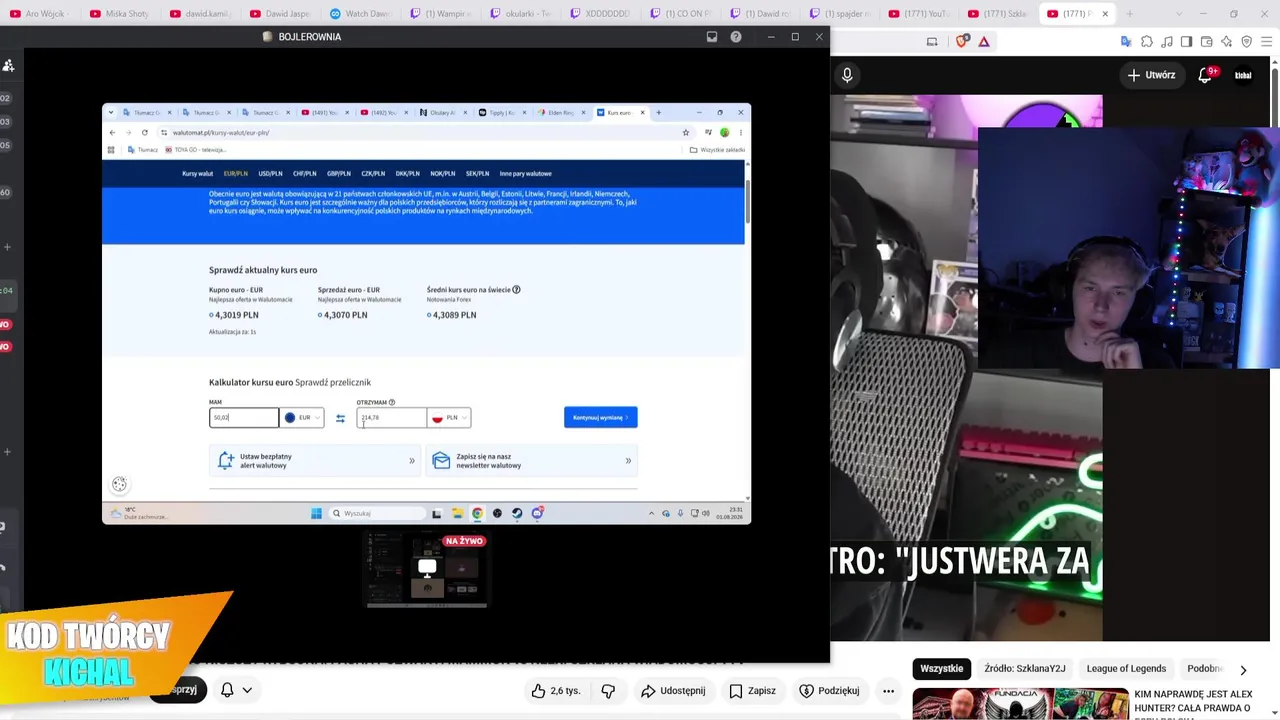
Task: Like the video with 2,6 tys. likes
Action: pyautogui.click(x=556, y=690)
